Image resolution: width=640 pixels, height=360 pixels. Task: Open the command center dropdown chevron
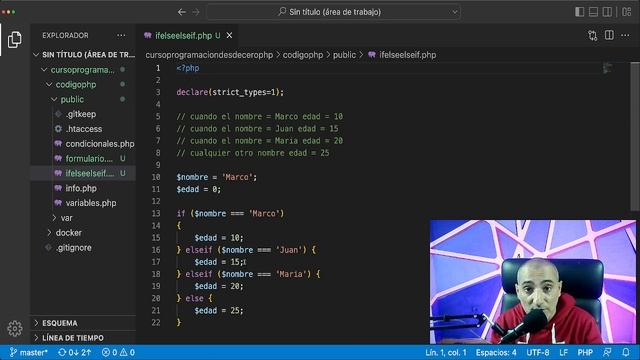coord(455,12)
